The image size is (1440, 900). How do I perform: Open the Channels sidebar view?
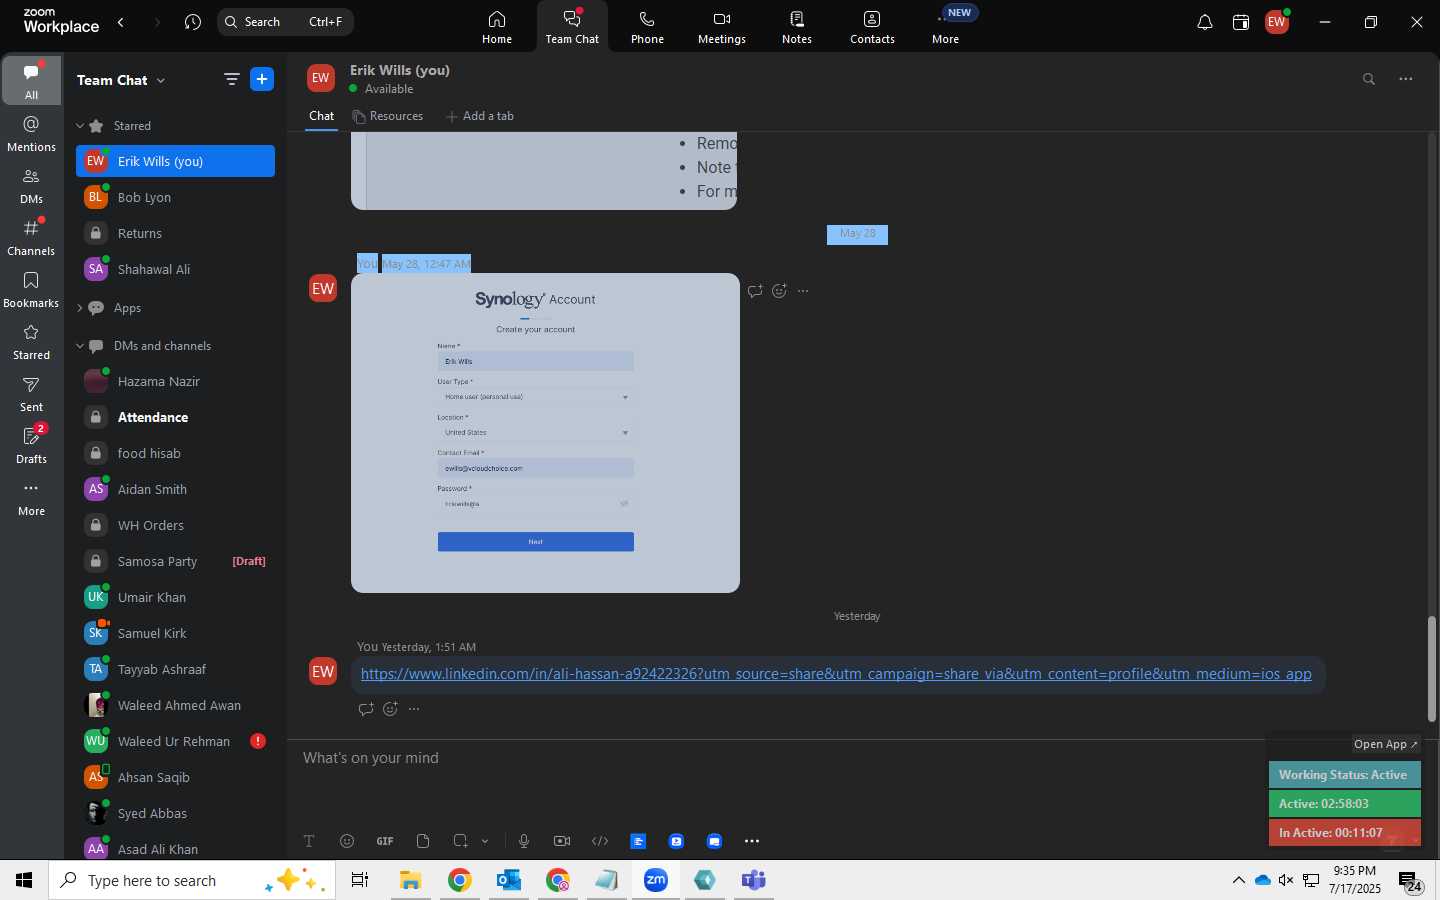[31, 238]
